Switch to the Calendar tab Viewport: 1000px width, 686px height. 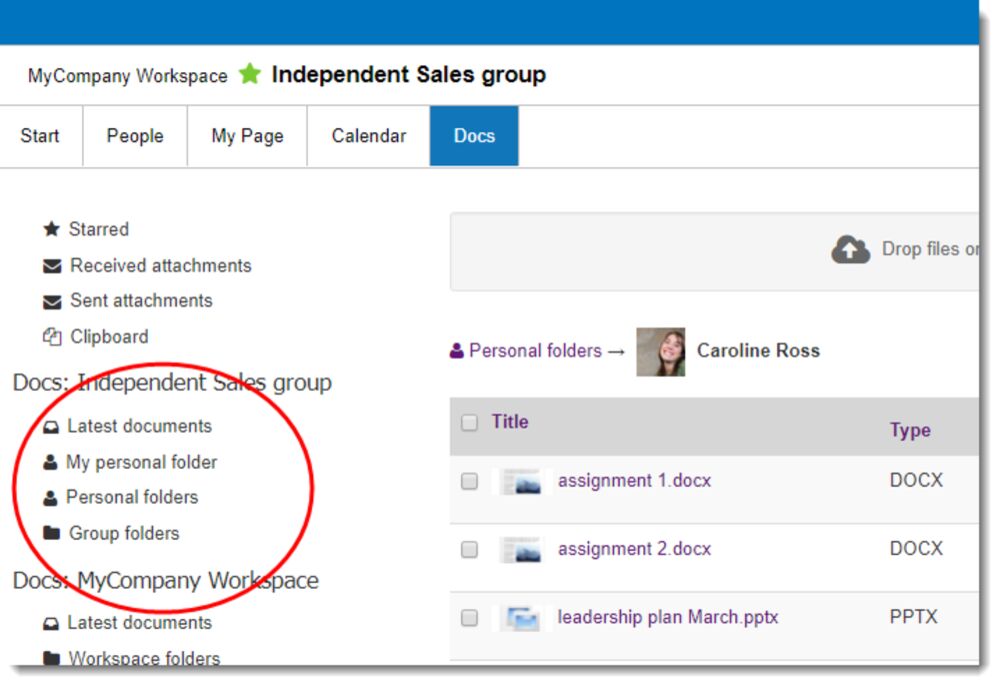pyautogui.click(x=369, y=136)
